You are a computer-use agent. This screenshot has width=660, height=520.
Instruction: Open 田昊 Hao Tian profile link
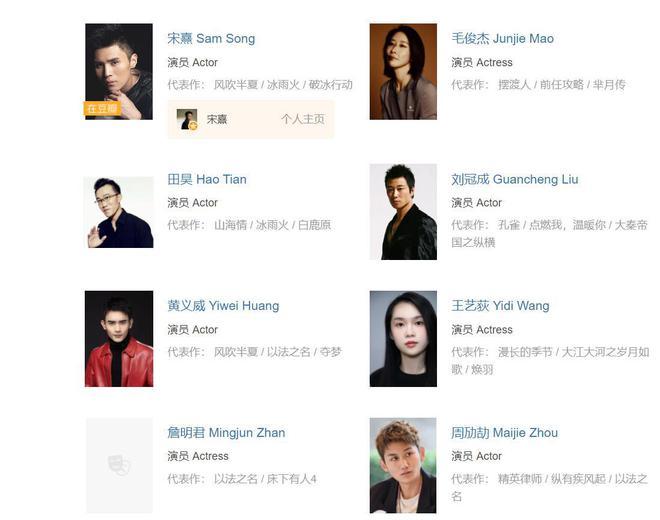(207, 179)
